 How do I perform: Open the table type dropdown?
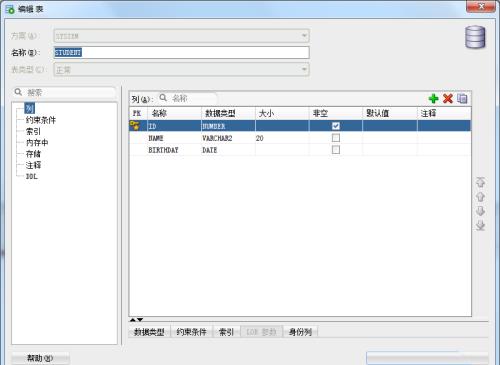pyautogui.click(x=304, y=69)
